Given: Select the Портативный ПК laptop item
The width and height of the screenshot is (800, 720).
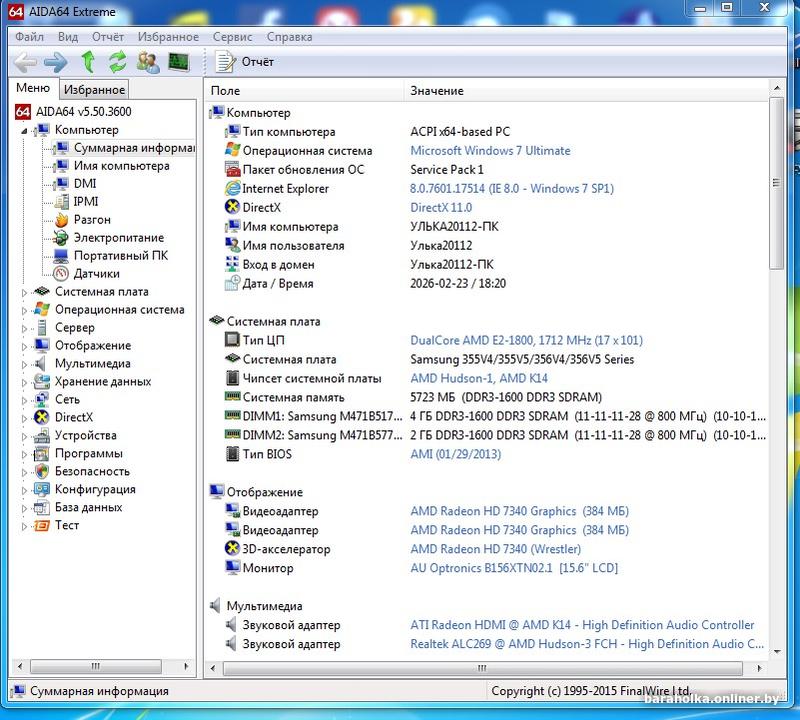Looking at the screenshot, I should [120, 255].
